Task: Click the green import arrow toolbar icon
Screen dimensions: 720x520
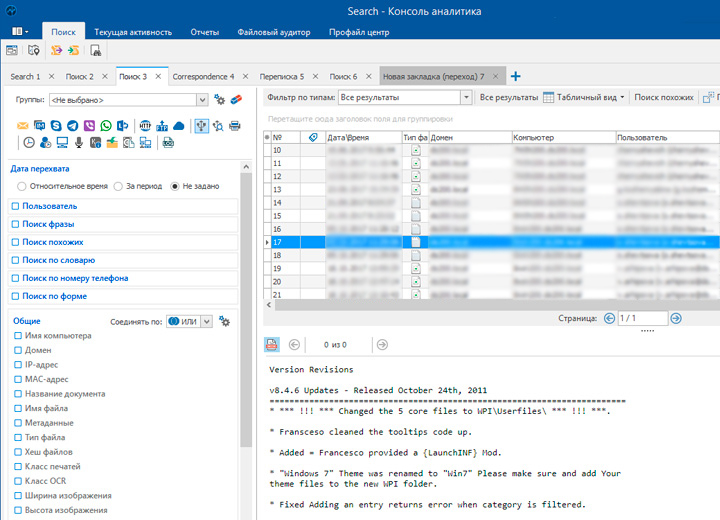Action: point(73,50)
